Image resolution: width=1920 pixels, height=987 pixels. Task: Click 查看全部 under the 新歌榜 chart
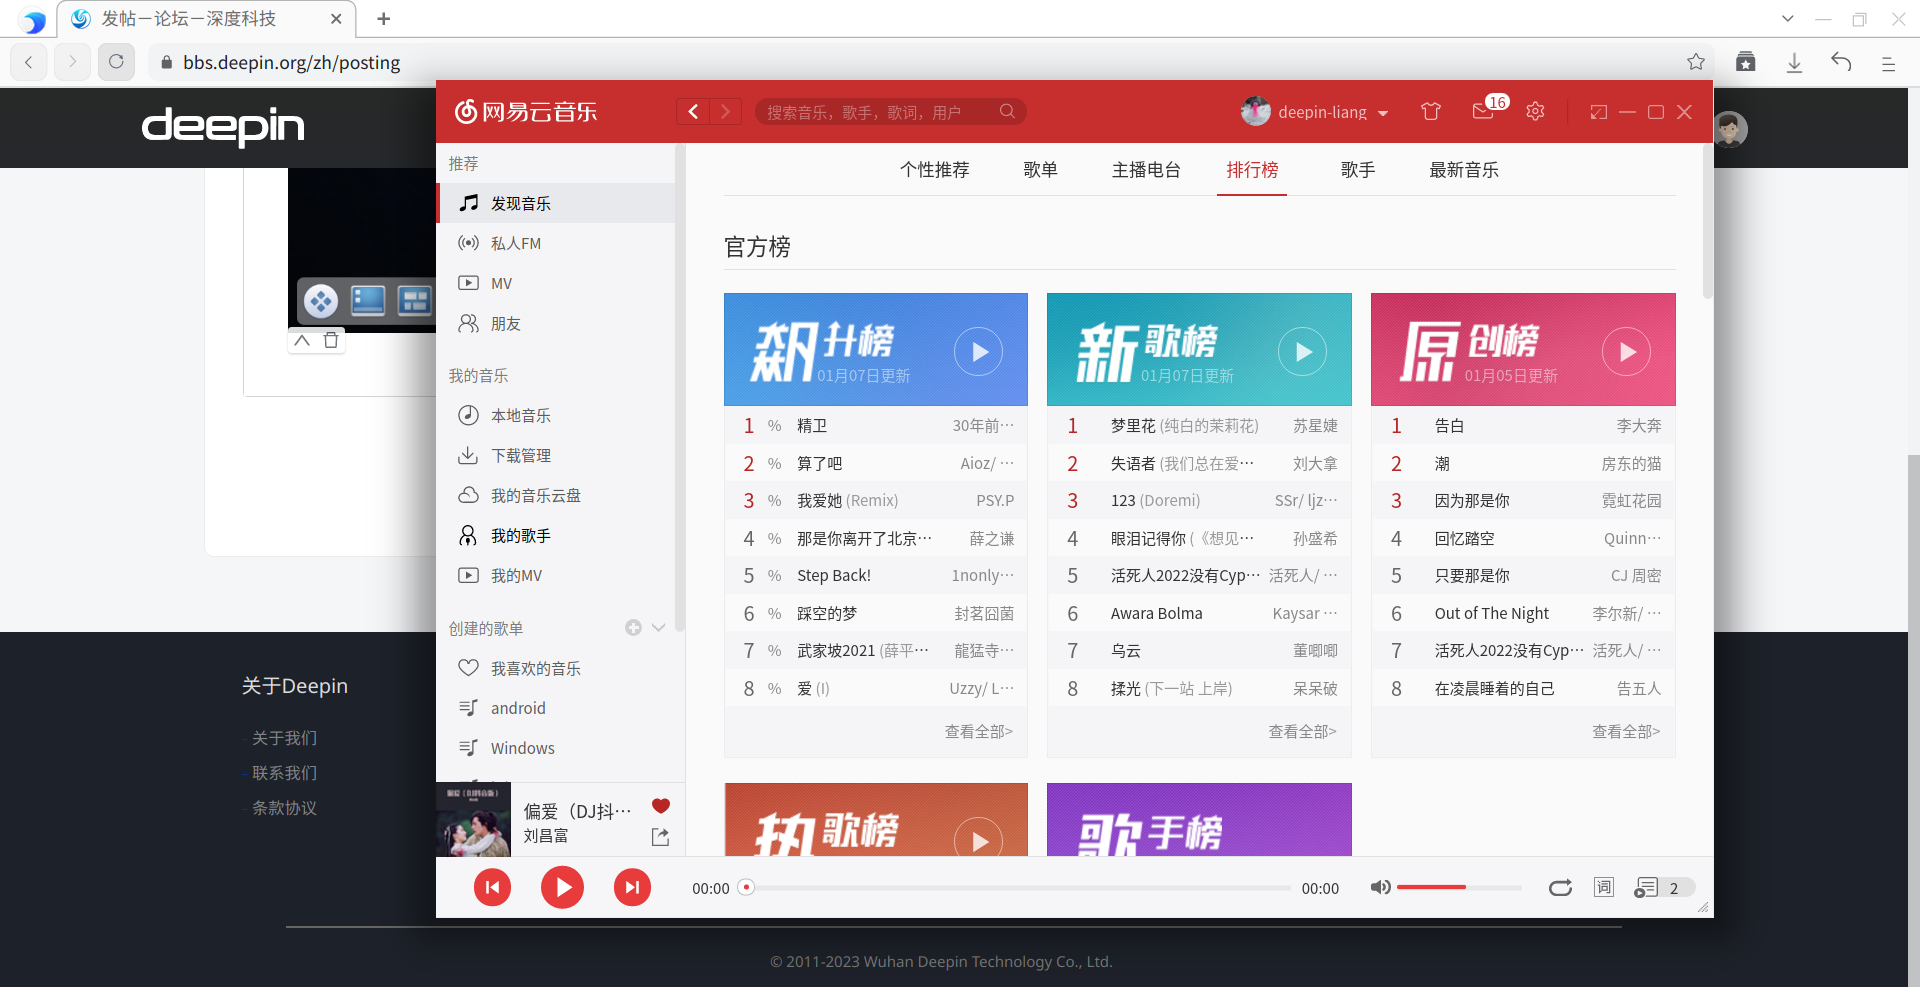[x=1301, y=731]
